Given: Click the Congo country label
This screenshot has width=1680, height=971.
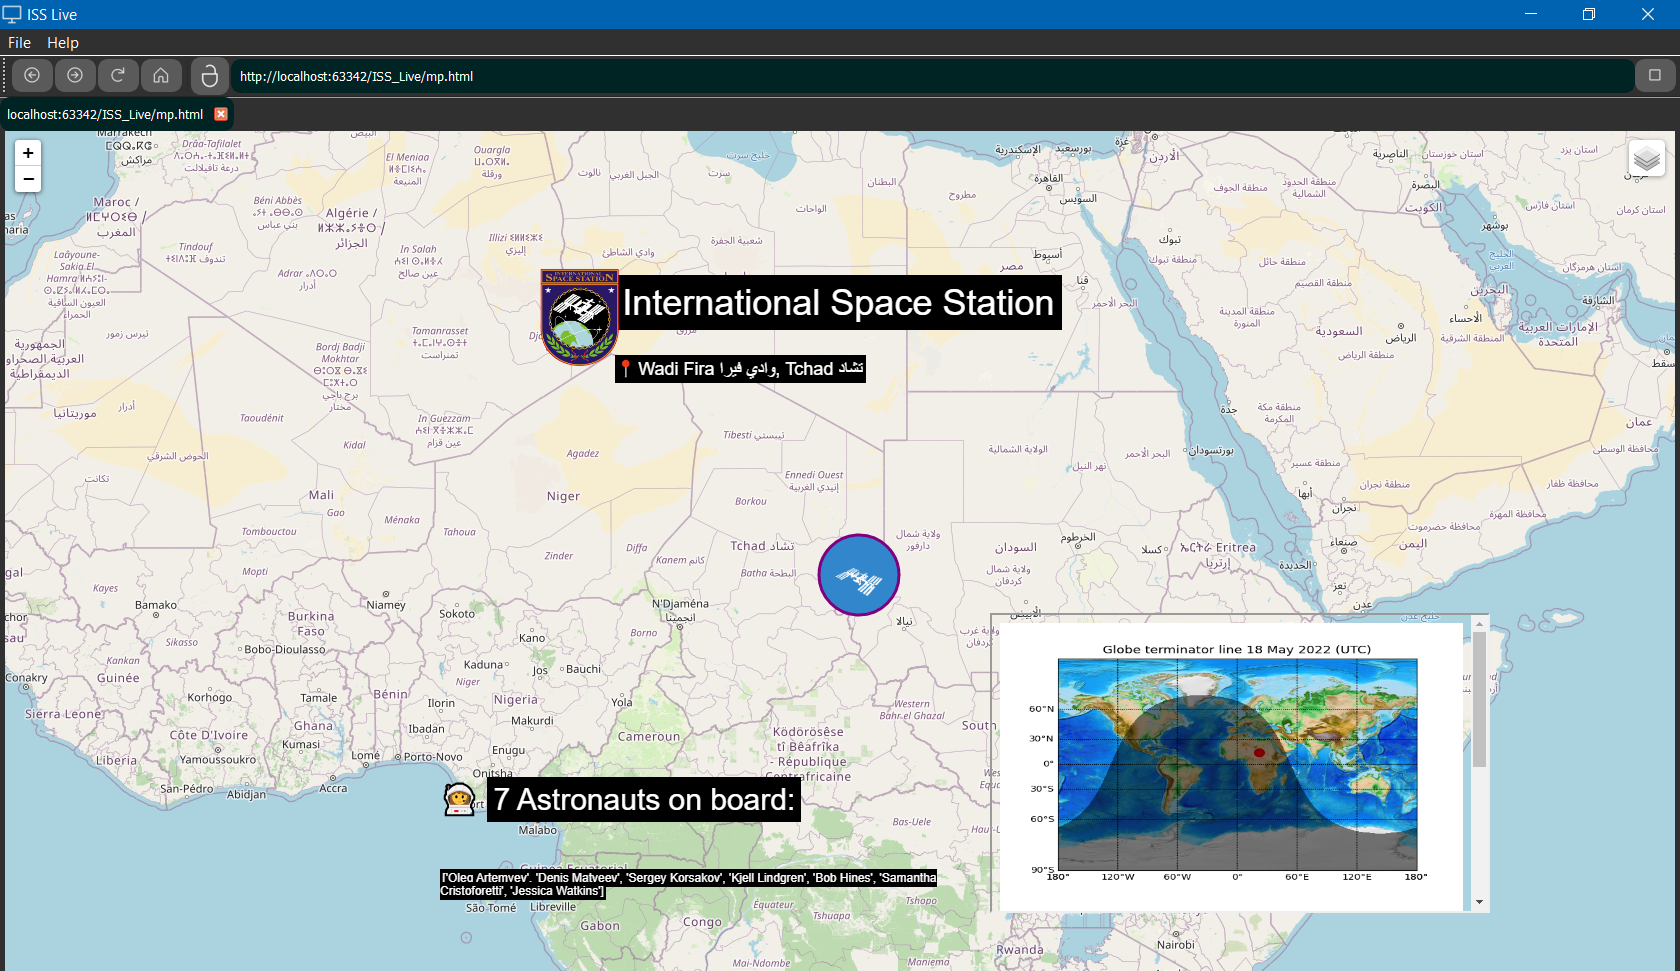Looking at the screenshot, I should pos(702,922).
